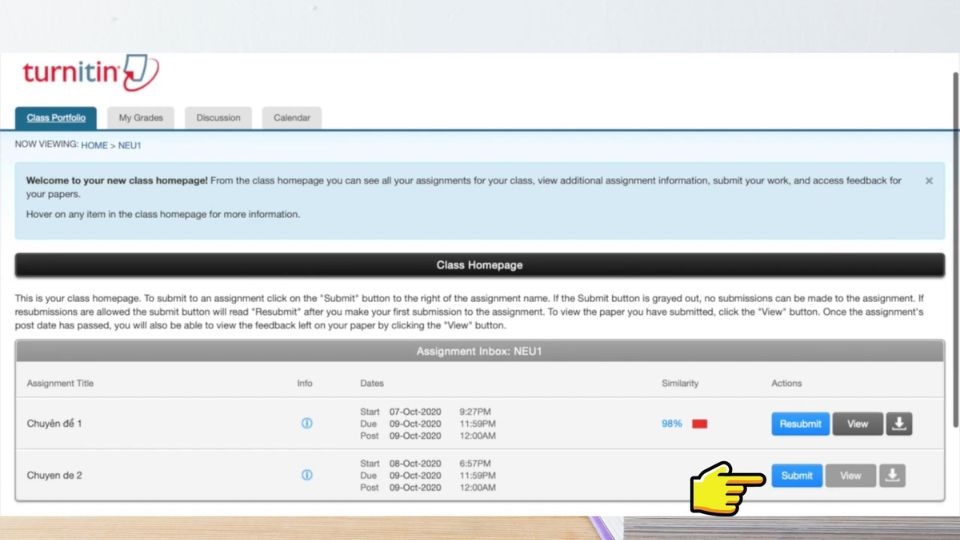Click View button for Chuyên đề 1

click(x=857, y=424)
